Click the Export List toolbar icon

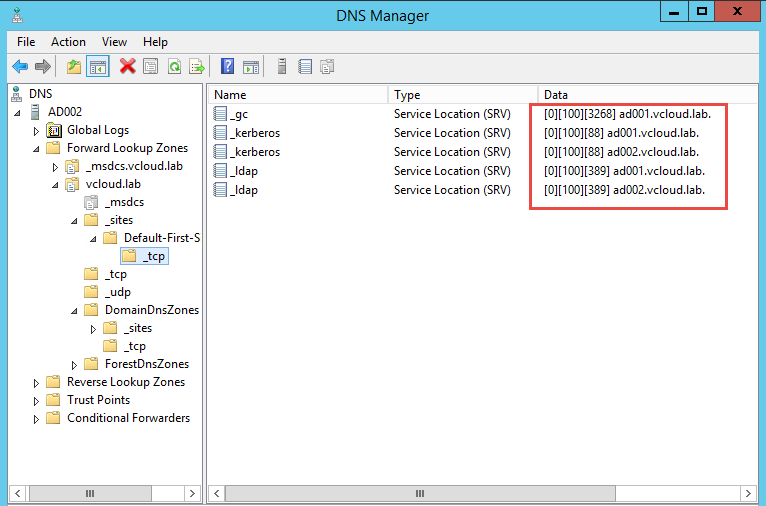[x=197, y=66]
